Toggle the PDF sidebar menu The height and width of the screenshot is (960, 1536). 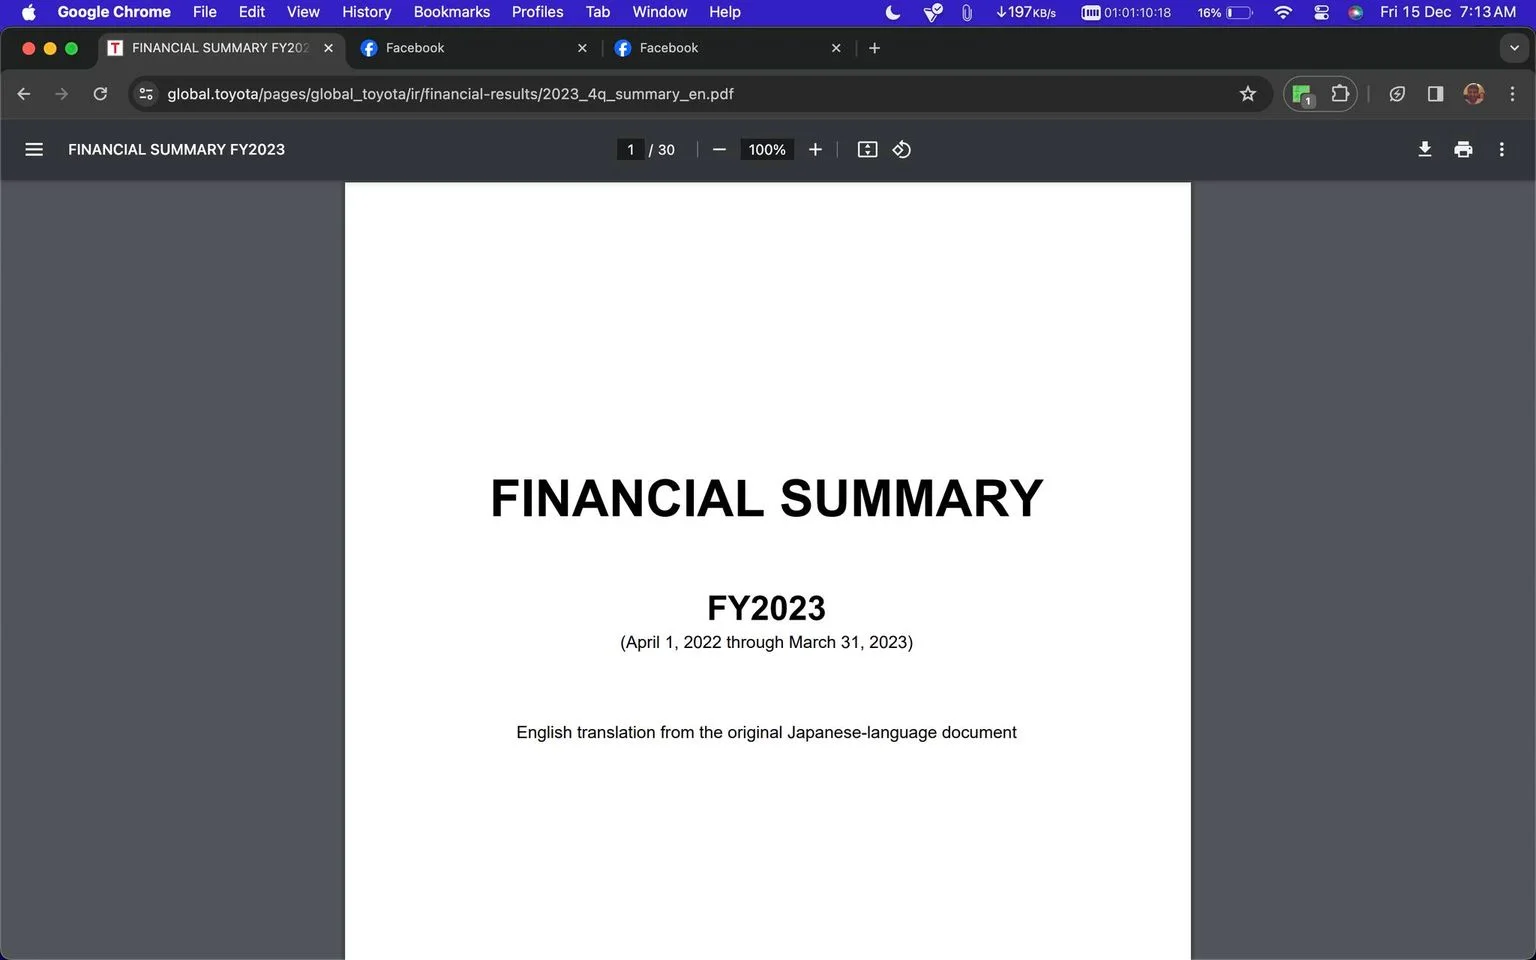tap(34, 149)
